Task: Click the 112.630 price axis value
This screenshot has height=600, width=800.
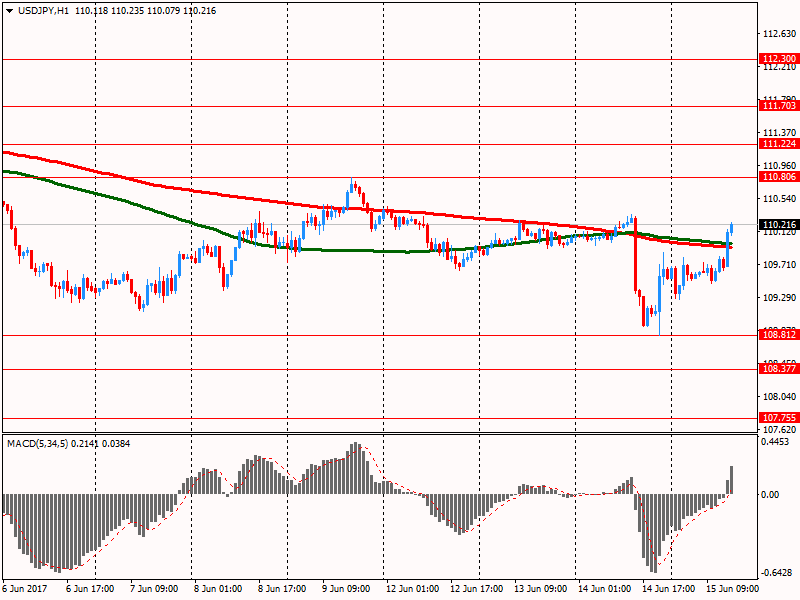Action: pyautogui.click(x=779, y=34)
